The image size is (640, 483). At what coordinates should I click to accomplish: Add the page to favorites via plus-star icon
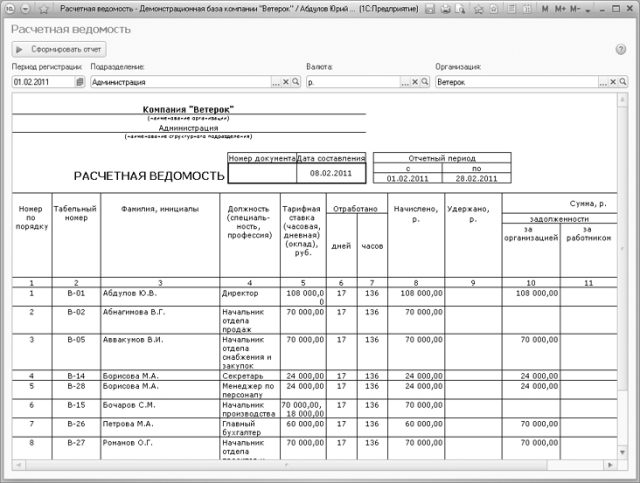coord(478,9)
